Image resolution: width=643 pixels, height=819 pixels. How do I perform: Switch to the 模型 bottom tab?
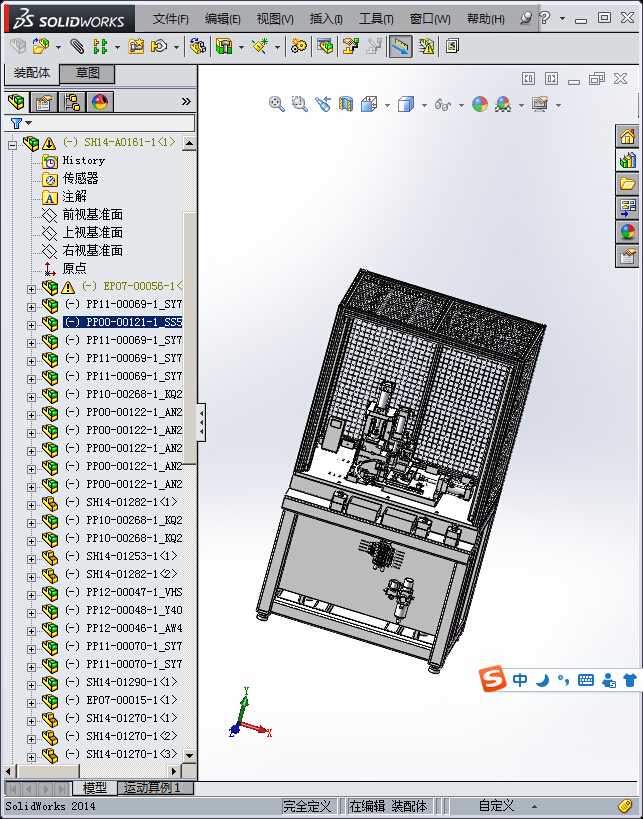[x=95, y=788]
